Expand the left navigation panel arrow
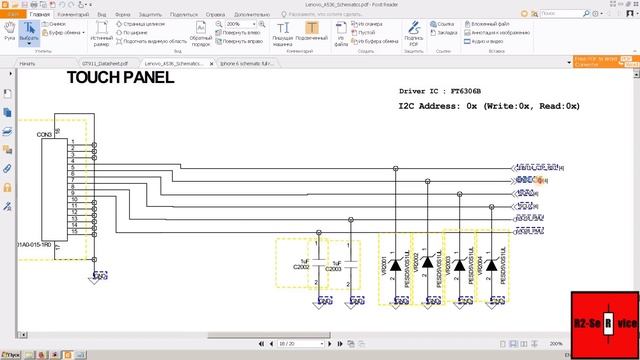The image size is (640, 360). click(x=10, y=74)
